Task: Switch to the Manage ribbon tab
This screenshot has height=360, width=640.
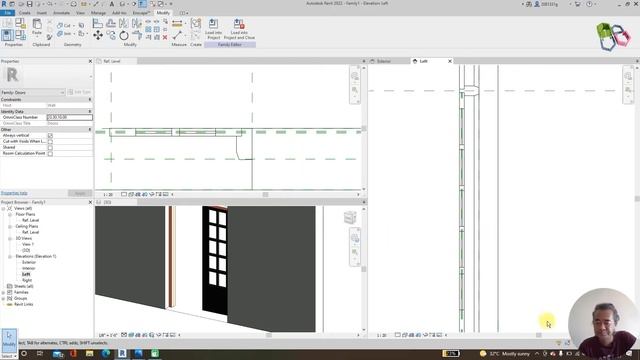Action: (x=98, y=13)
